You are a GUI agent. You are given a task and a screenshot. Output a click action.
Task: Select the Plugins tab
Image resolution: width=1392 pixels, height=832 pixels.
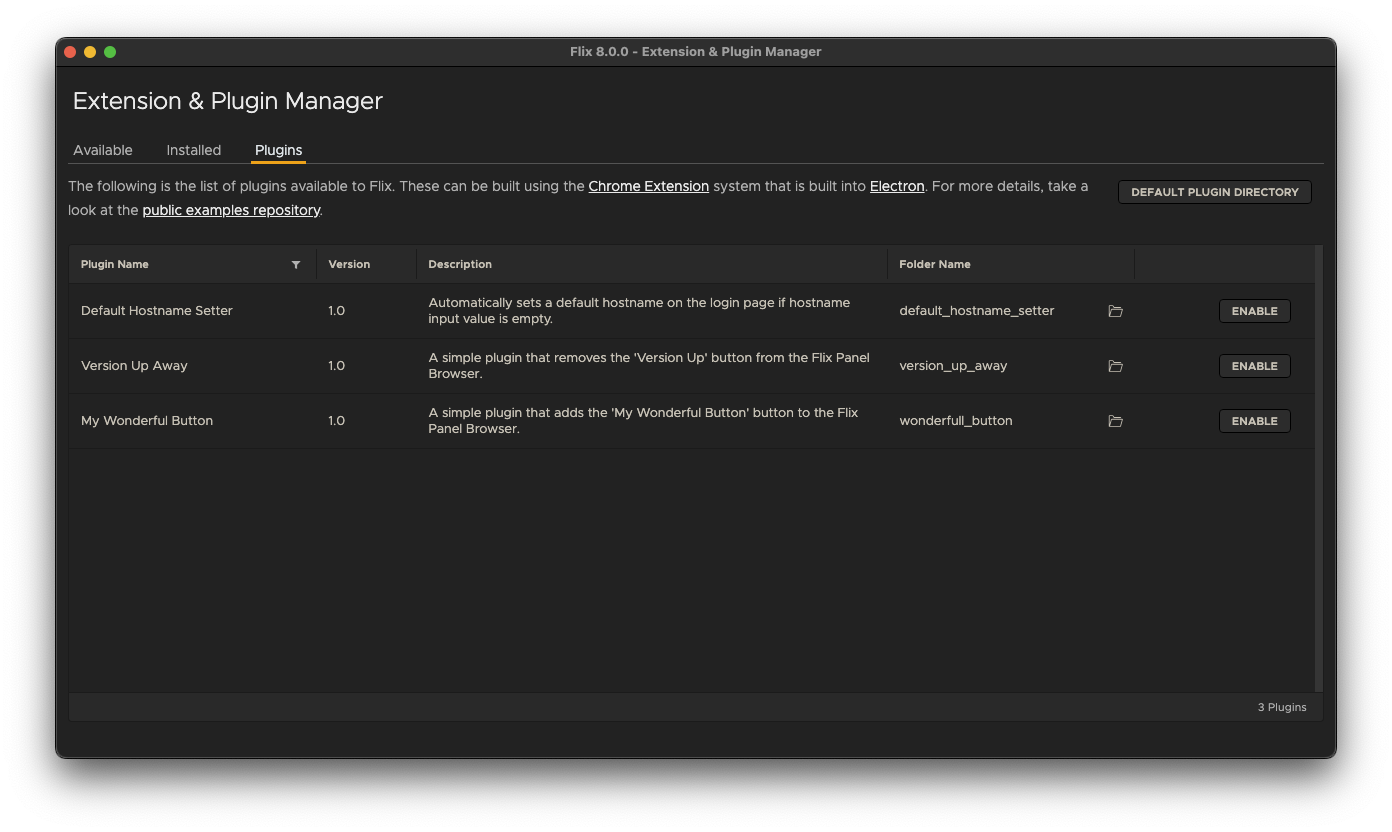point(278,150)
